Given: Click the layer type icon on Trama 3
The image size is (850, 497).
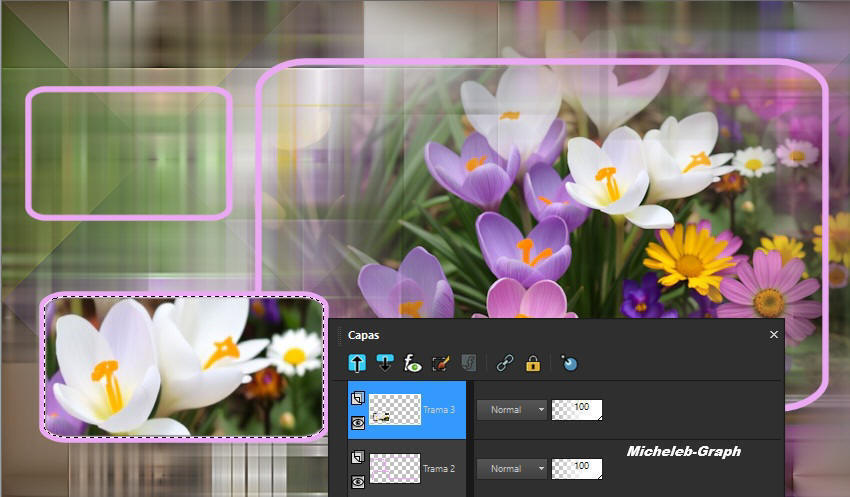Looking at the screenshot, I should (357, 398).
